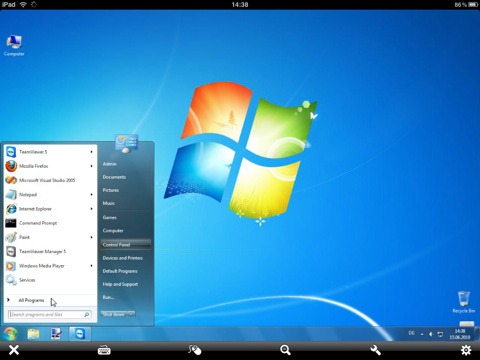
Task: Click the Show desktop strip at taskbar end
Action: [477, 334]
